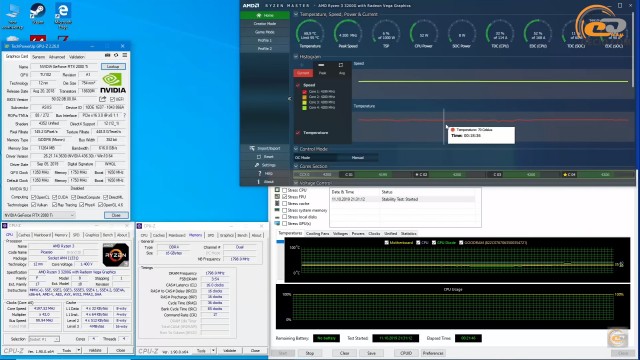Click the Close button in GPU-Z
The image size is (640, 360).
[116, 215]
